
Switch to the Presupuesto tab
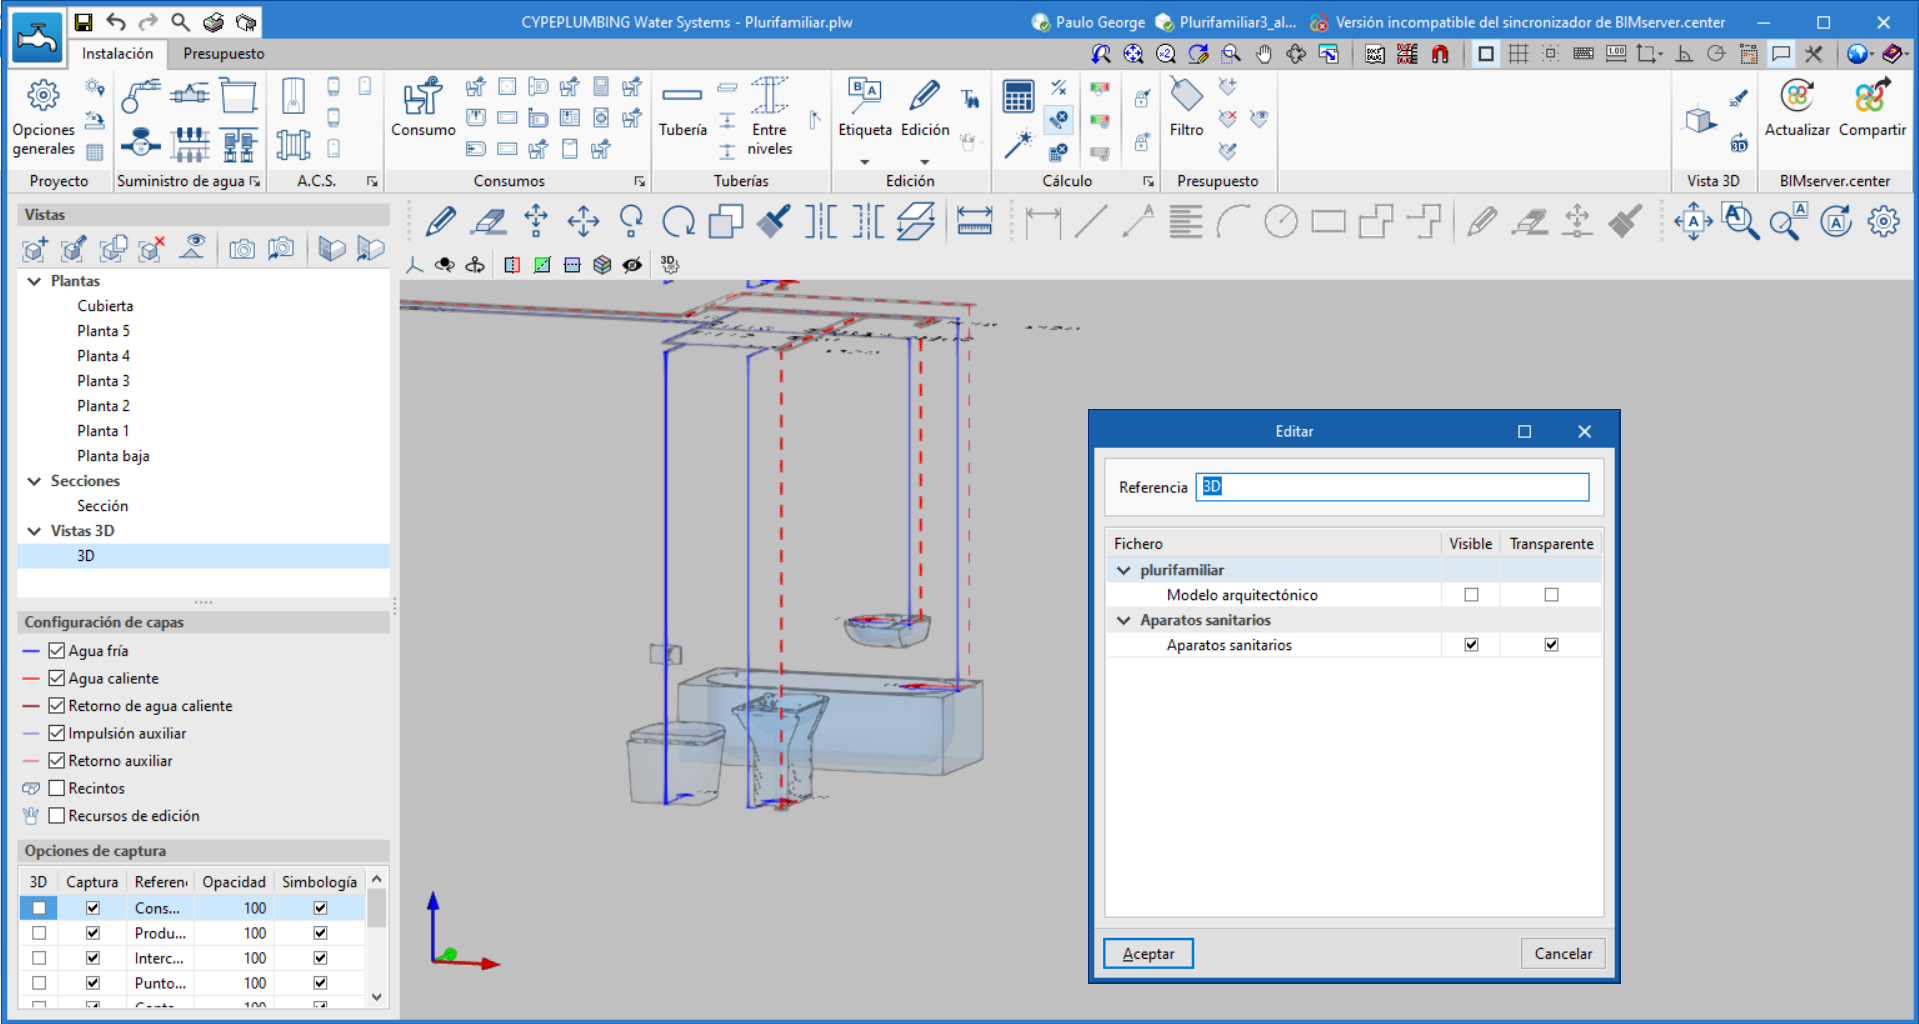(224, 54)
